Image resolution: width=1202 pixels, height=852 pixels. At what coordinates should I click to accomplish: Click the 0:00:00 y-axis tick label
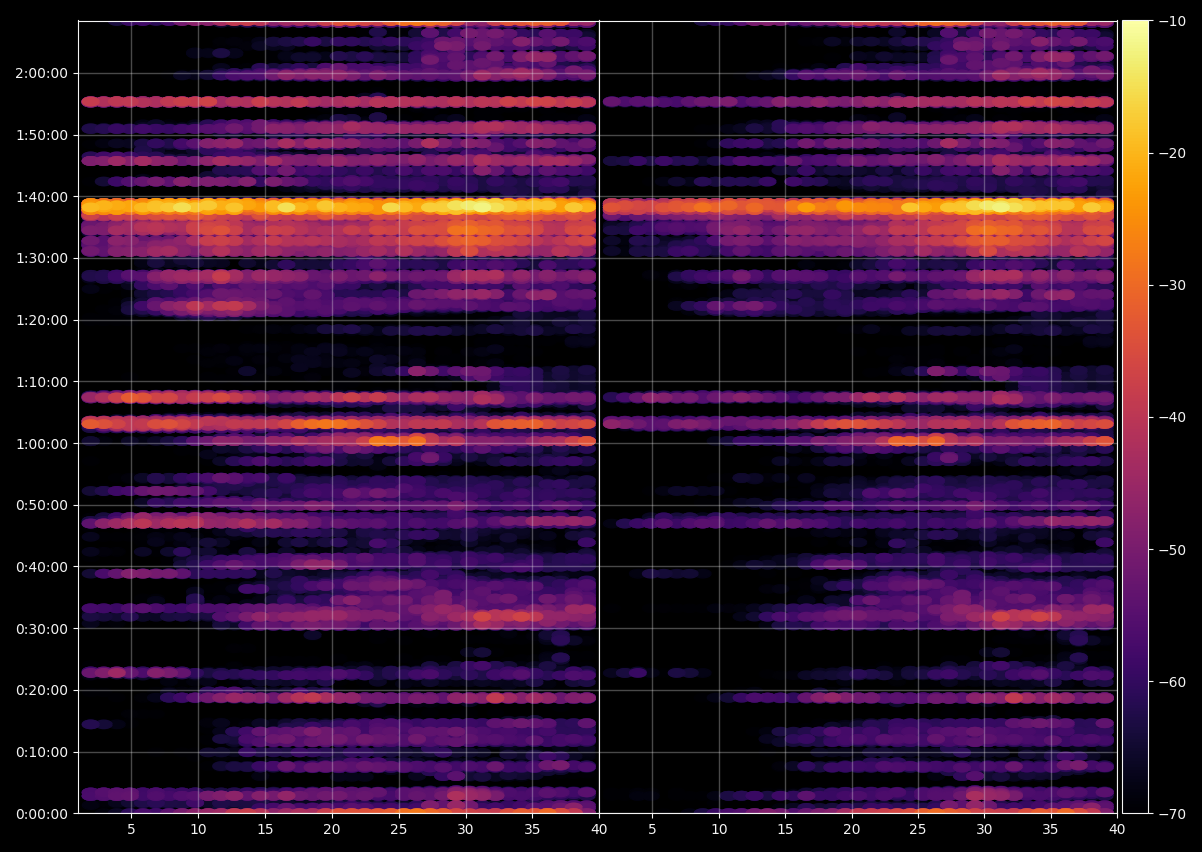[x=42, y=814]
